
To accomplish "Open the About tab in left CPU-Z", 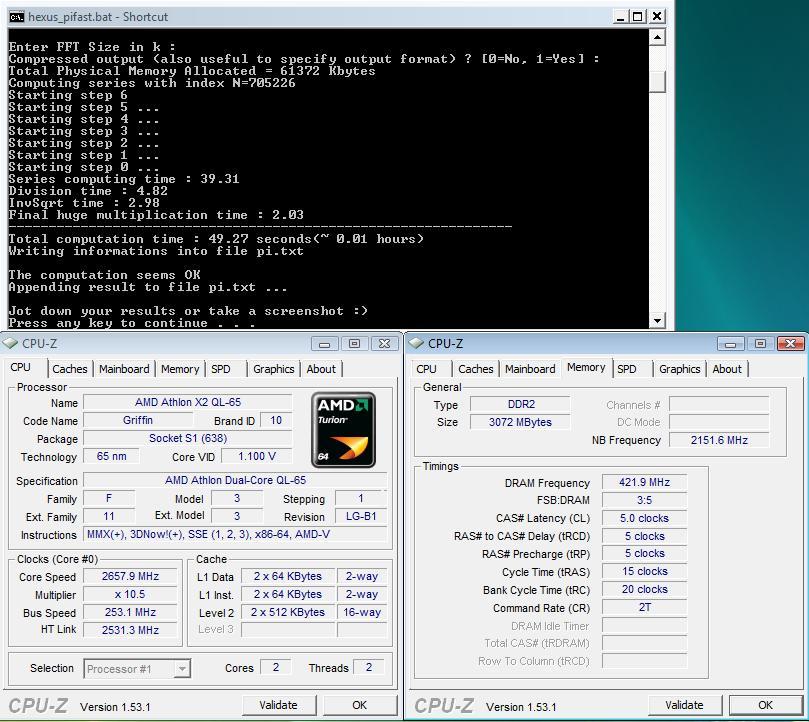I will click(x=321, y=369).
